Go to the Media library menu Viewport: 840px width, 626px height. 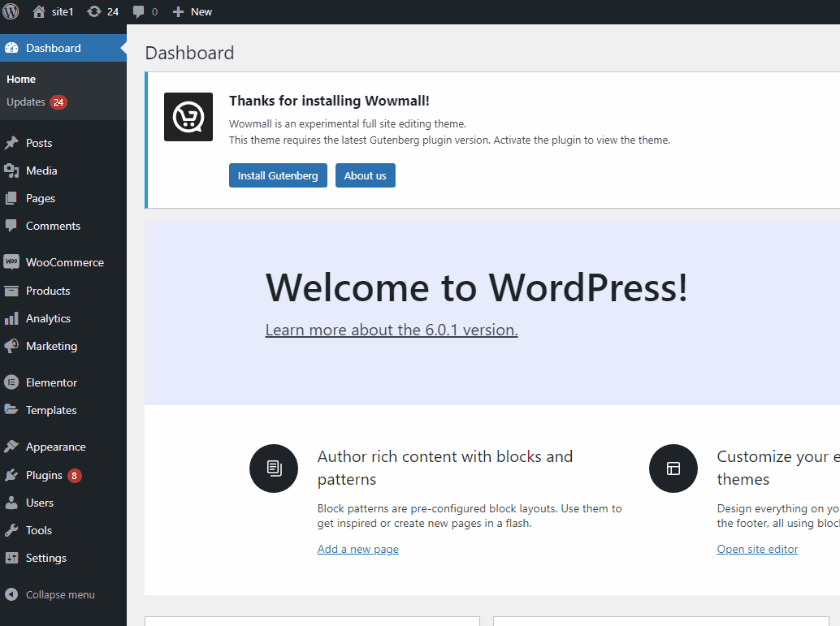point(42,171)
